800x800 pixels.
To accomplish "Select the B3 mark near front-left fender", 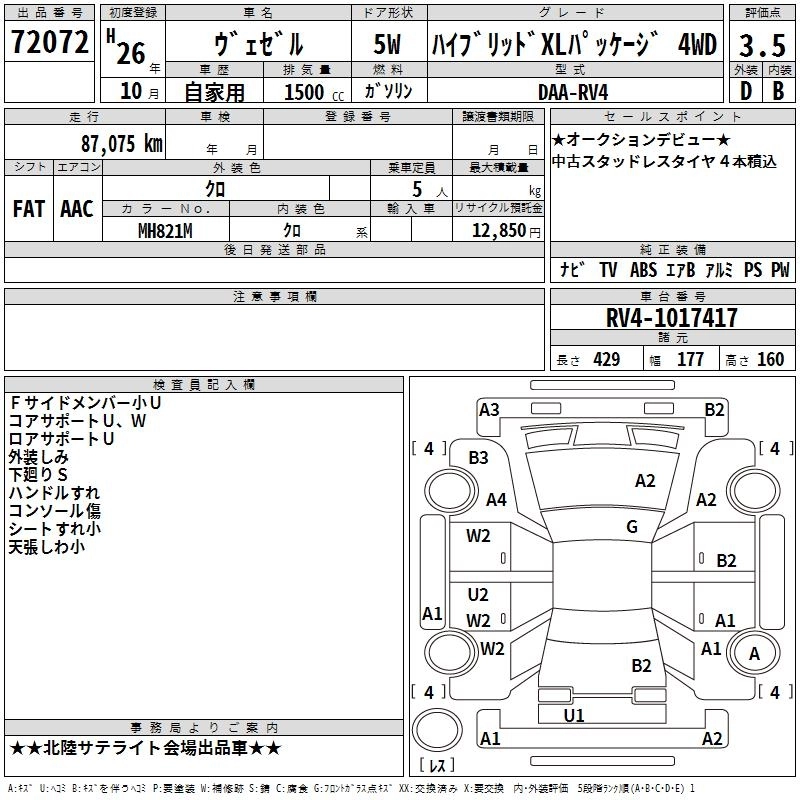I will point(478,458).
